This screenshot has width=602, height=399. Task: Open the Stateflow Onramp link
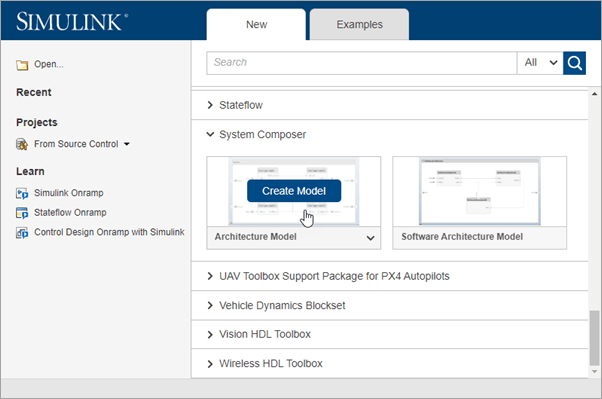pos(70,212)
